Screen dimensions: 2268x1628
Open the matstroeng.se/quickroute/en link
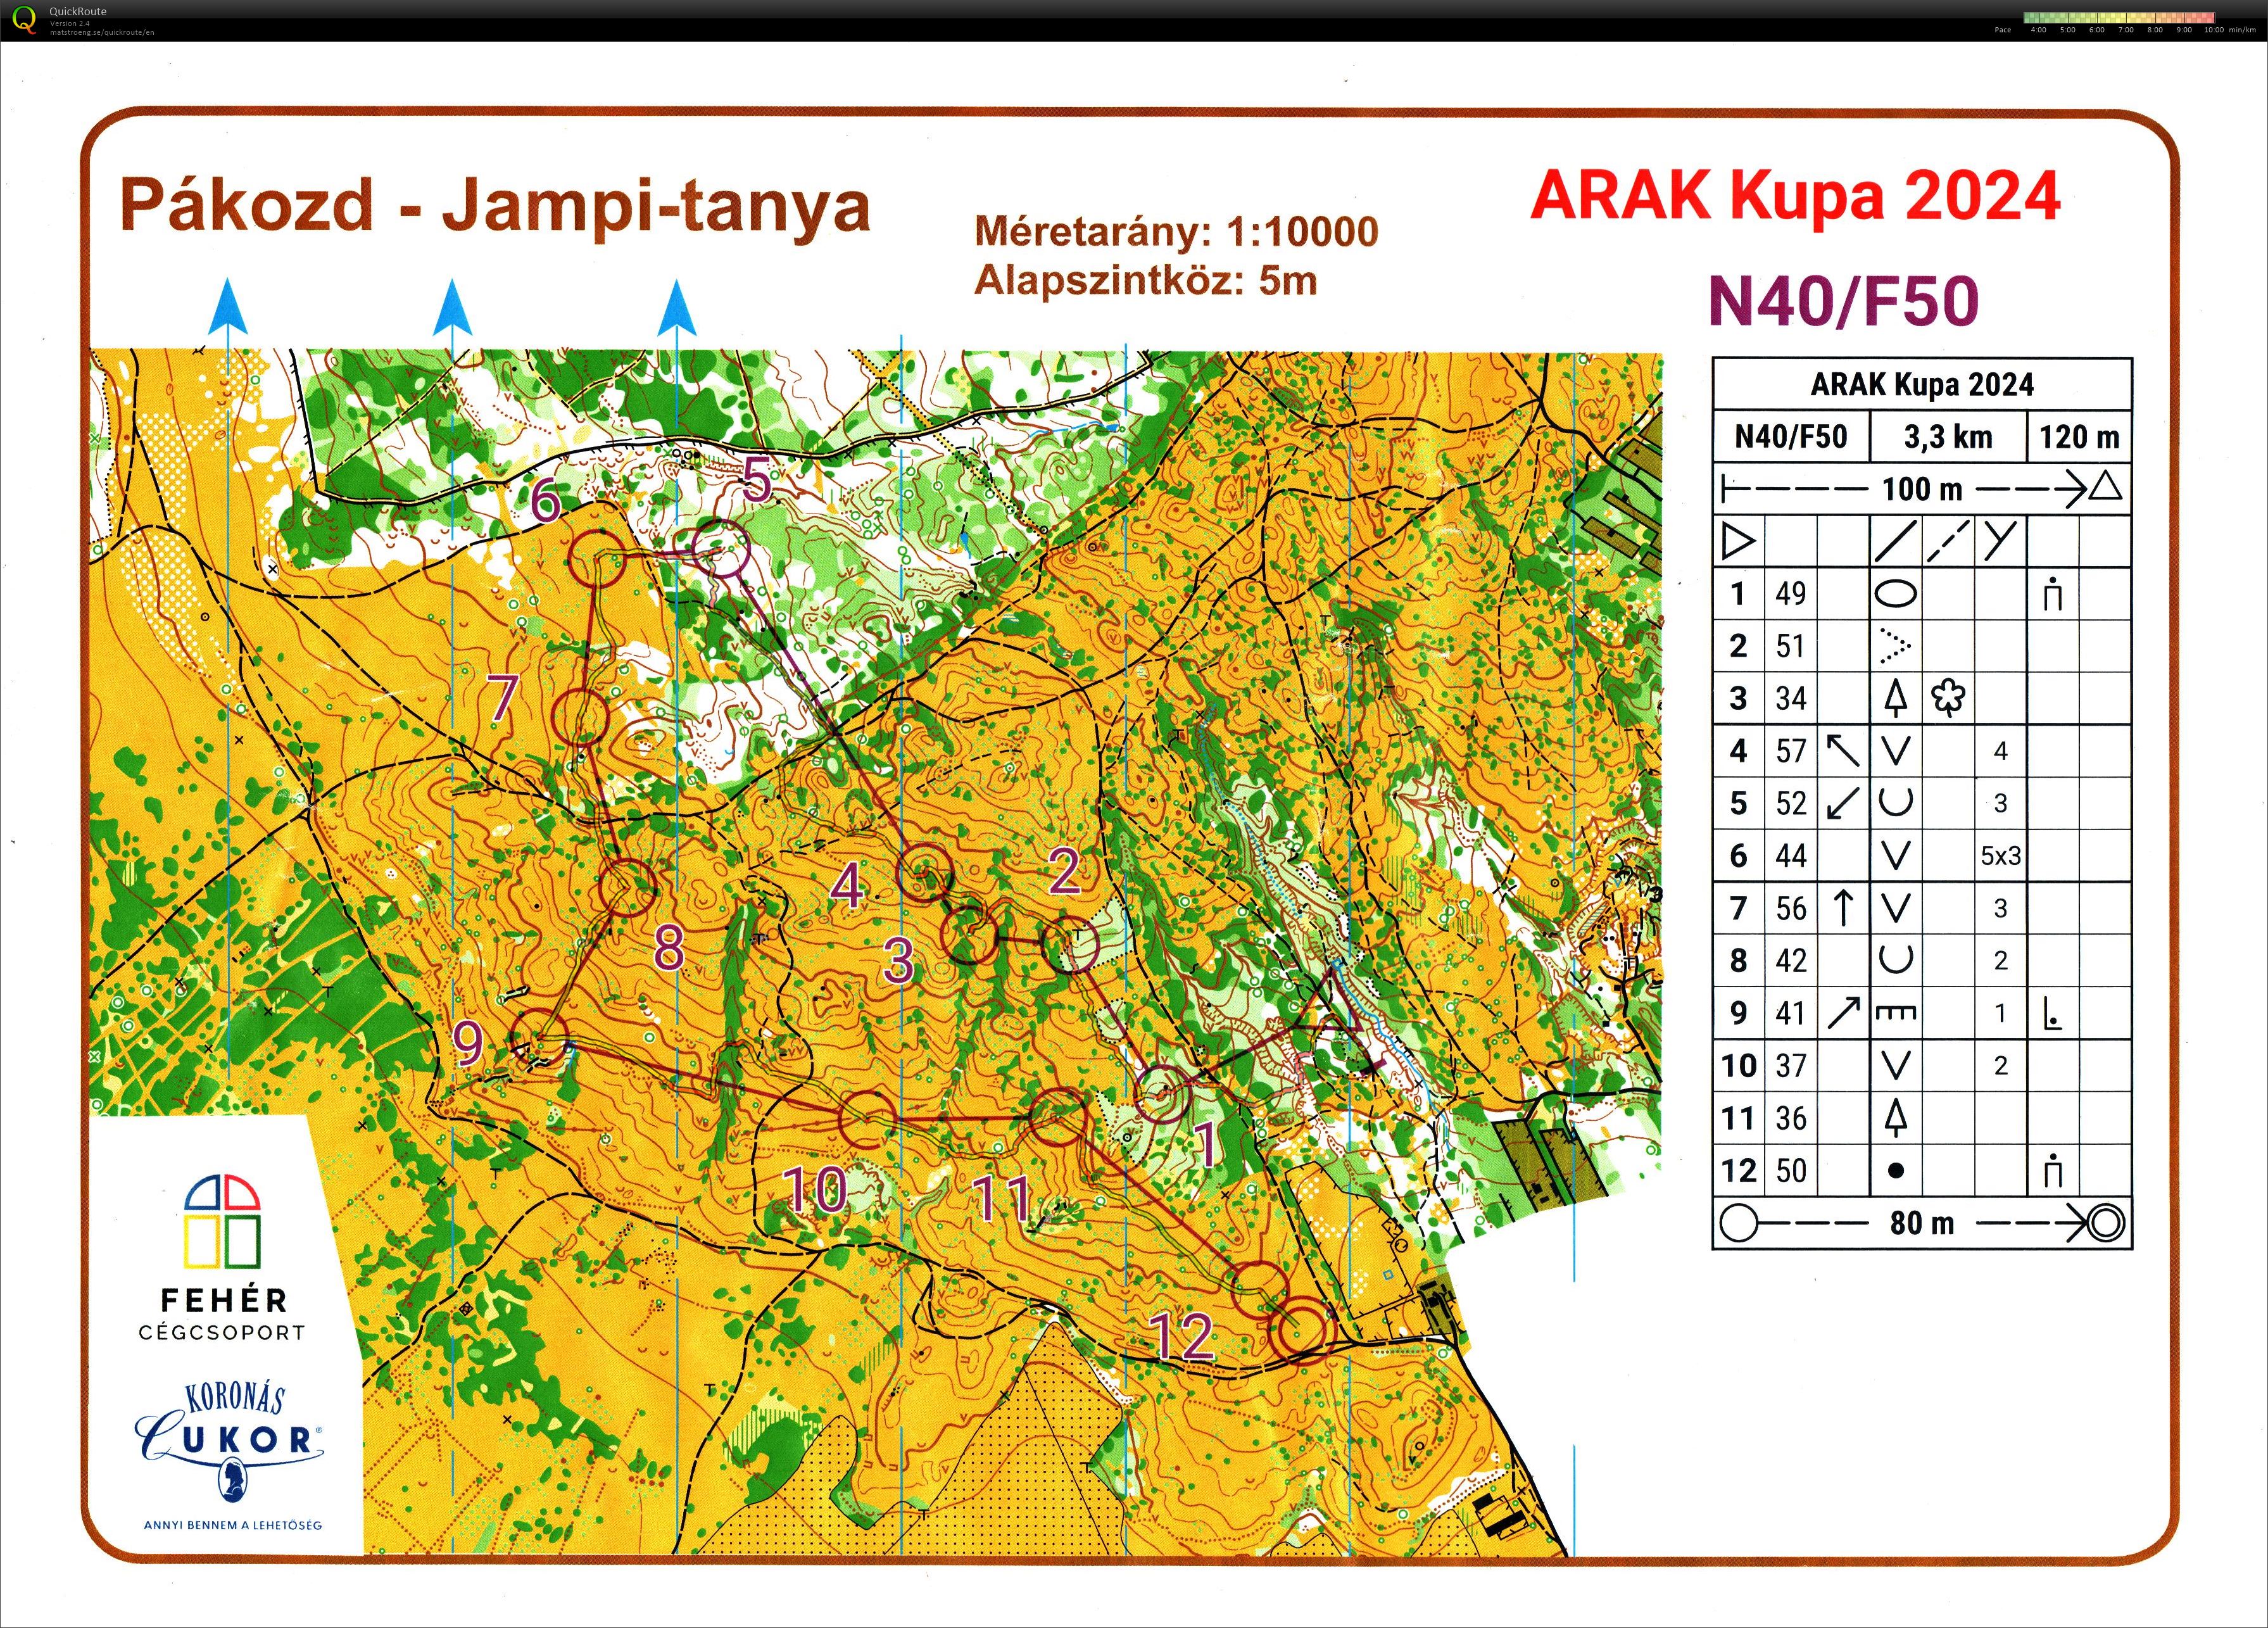pos(102,32)
